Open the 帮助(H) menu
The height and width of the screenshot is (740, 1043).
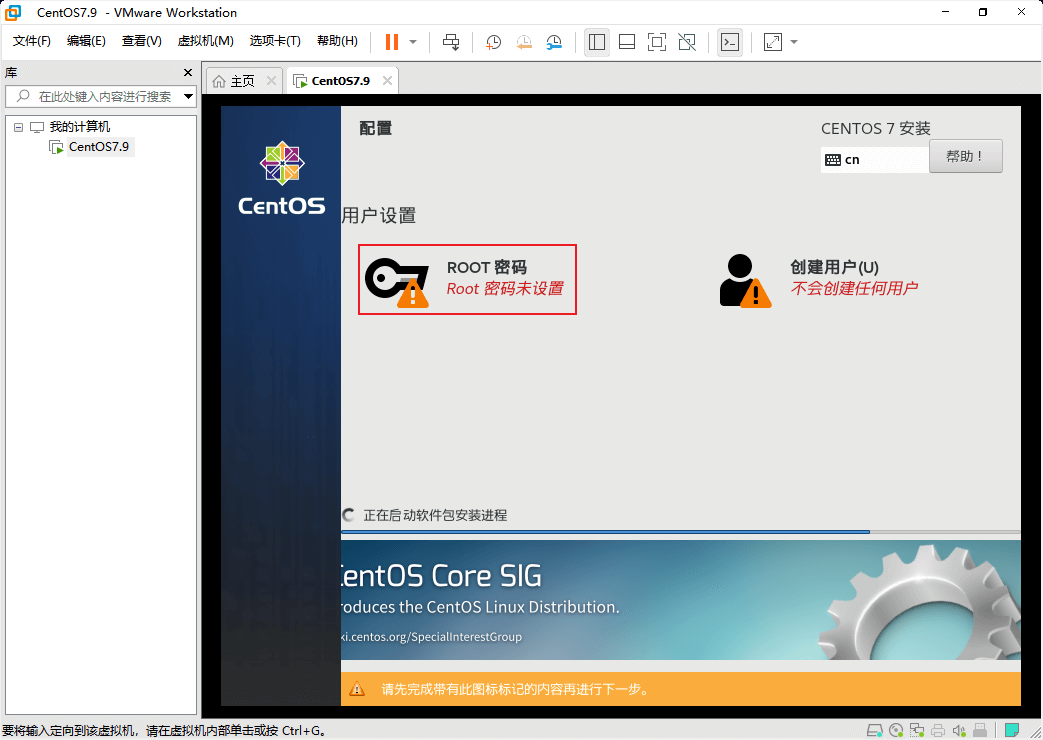337,41
